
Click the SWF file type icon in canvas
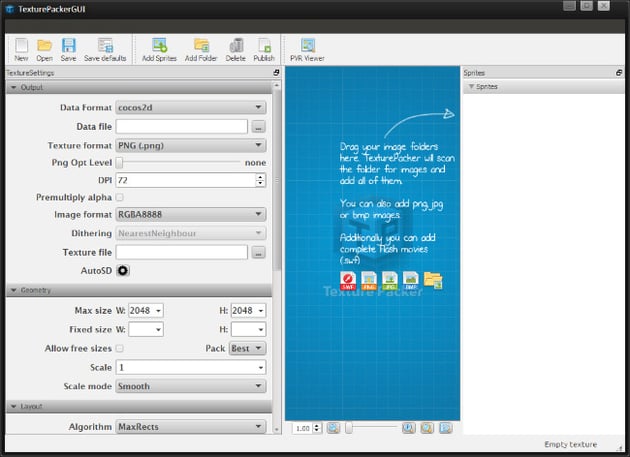[x=348, y=281]
